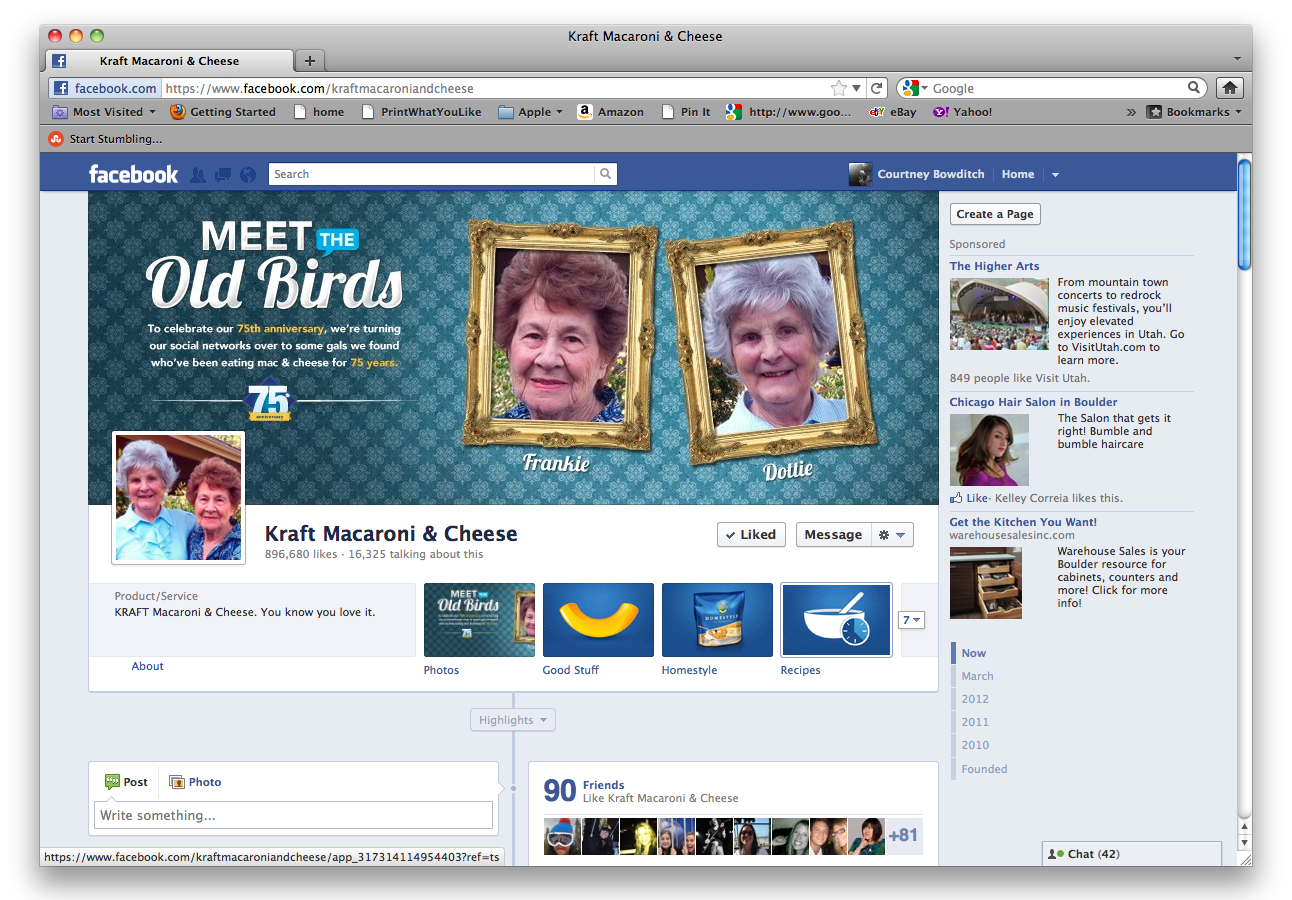
Task: Open the gear dropdown next to Message
Action: tap(893, 535)
